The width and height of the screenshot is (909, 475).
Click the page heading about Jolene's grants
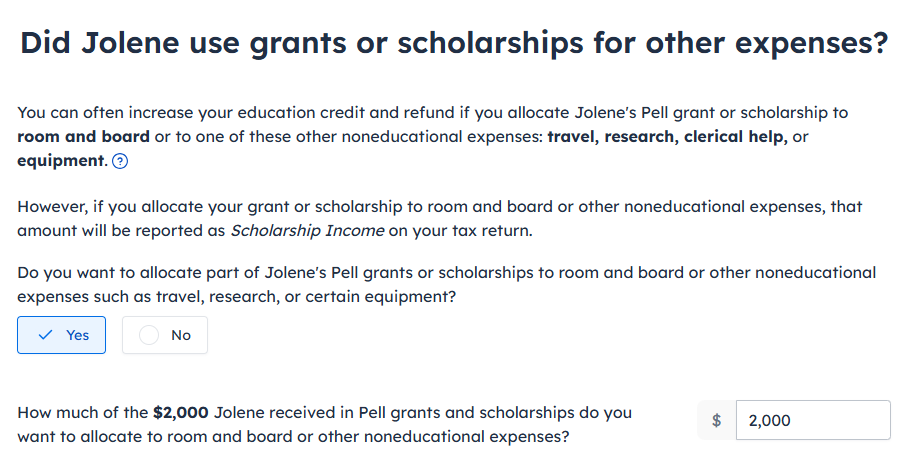pos(454,43)
